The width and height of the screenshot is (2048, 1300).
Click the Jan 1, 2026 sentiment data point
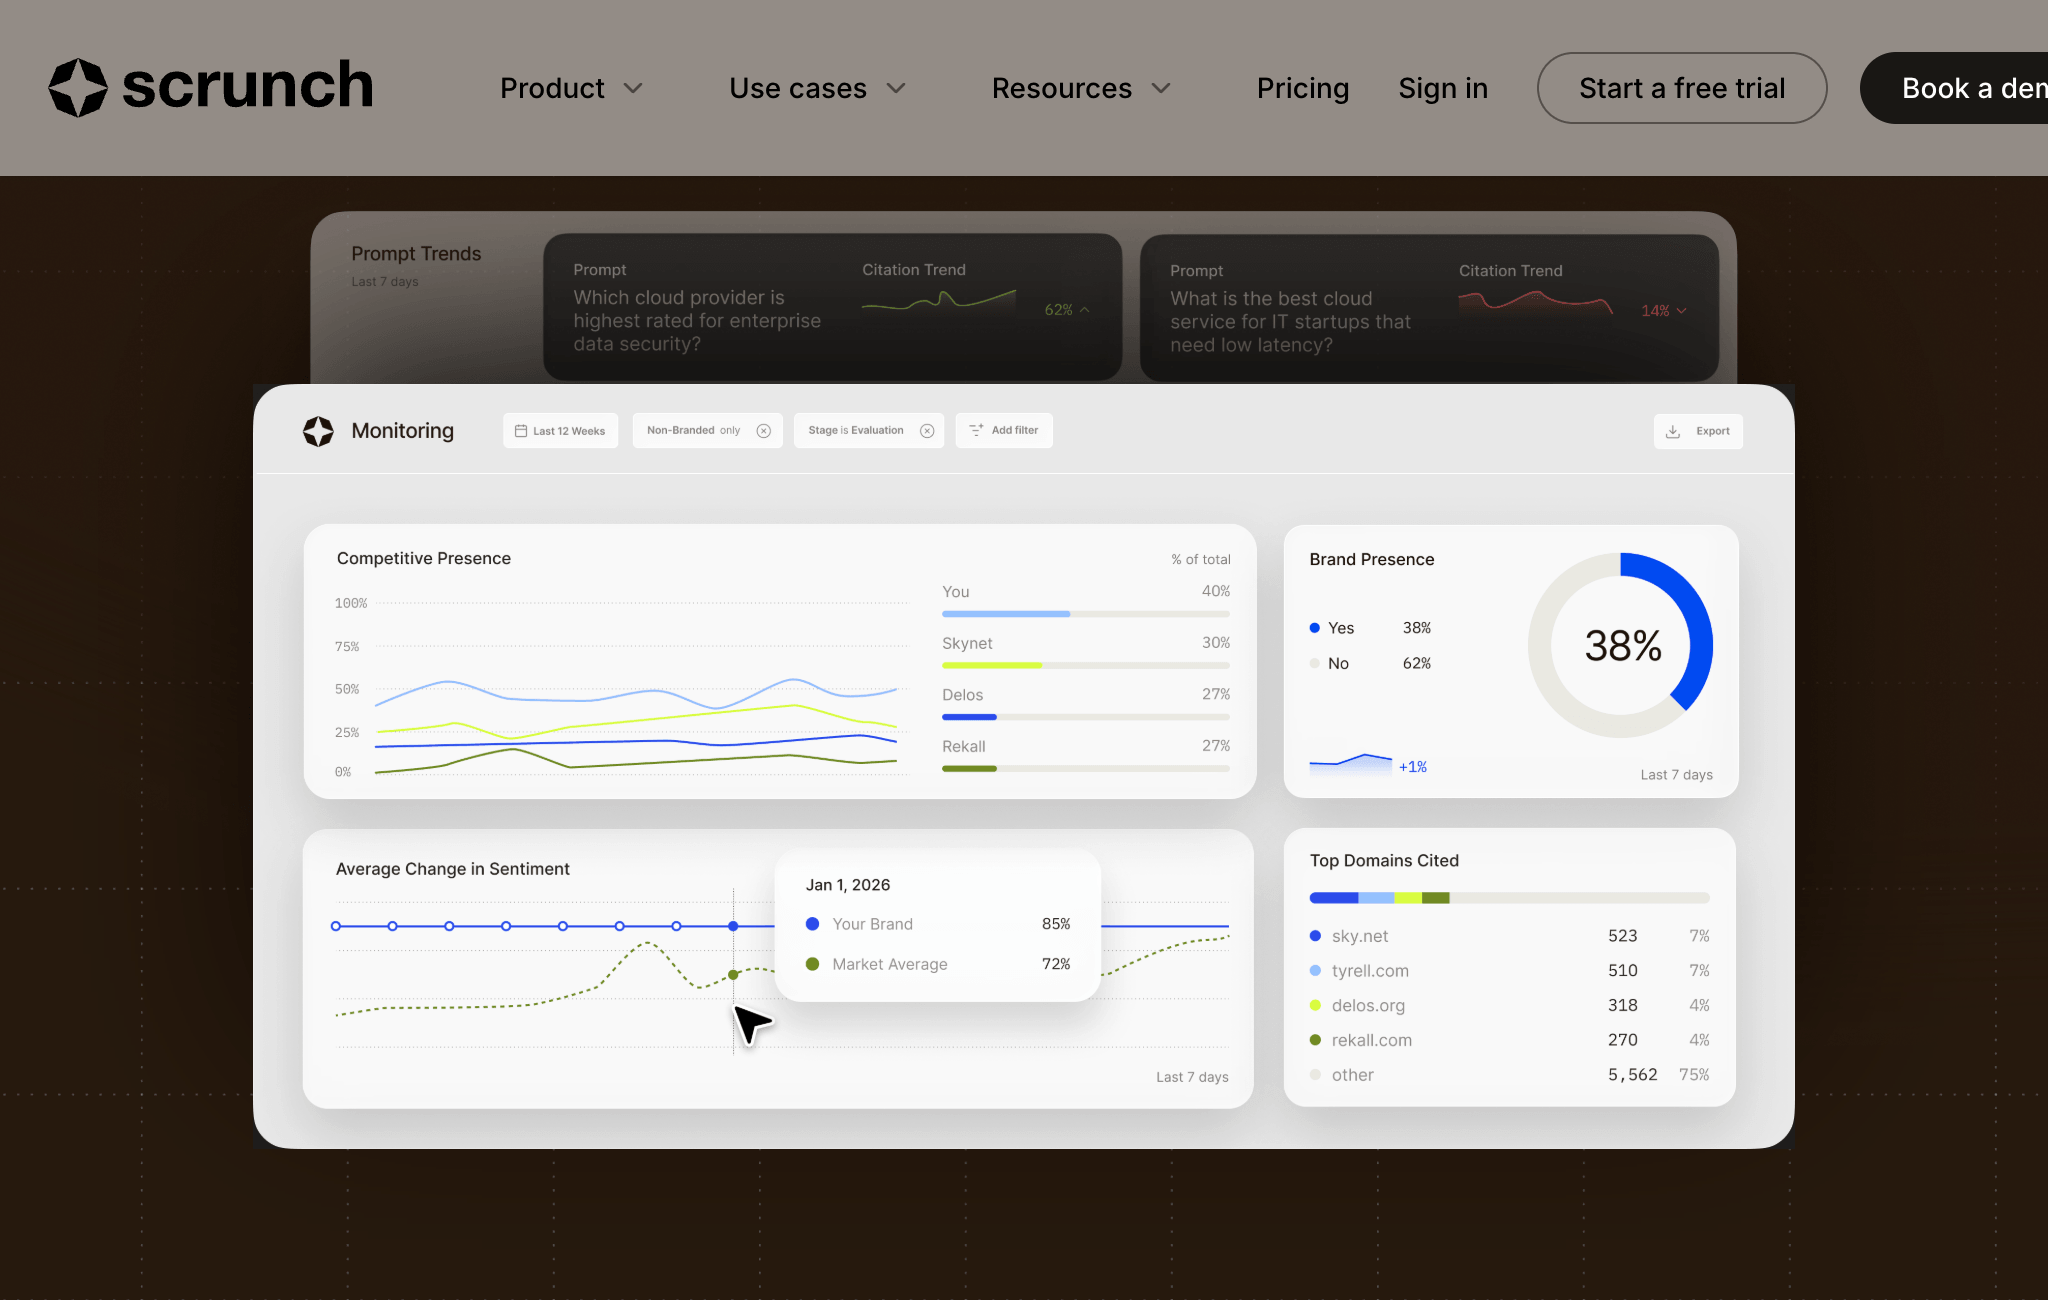point(733,926)
